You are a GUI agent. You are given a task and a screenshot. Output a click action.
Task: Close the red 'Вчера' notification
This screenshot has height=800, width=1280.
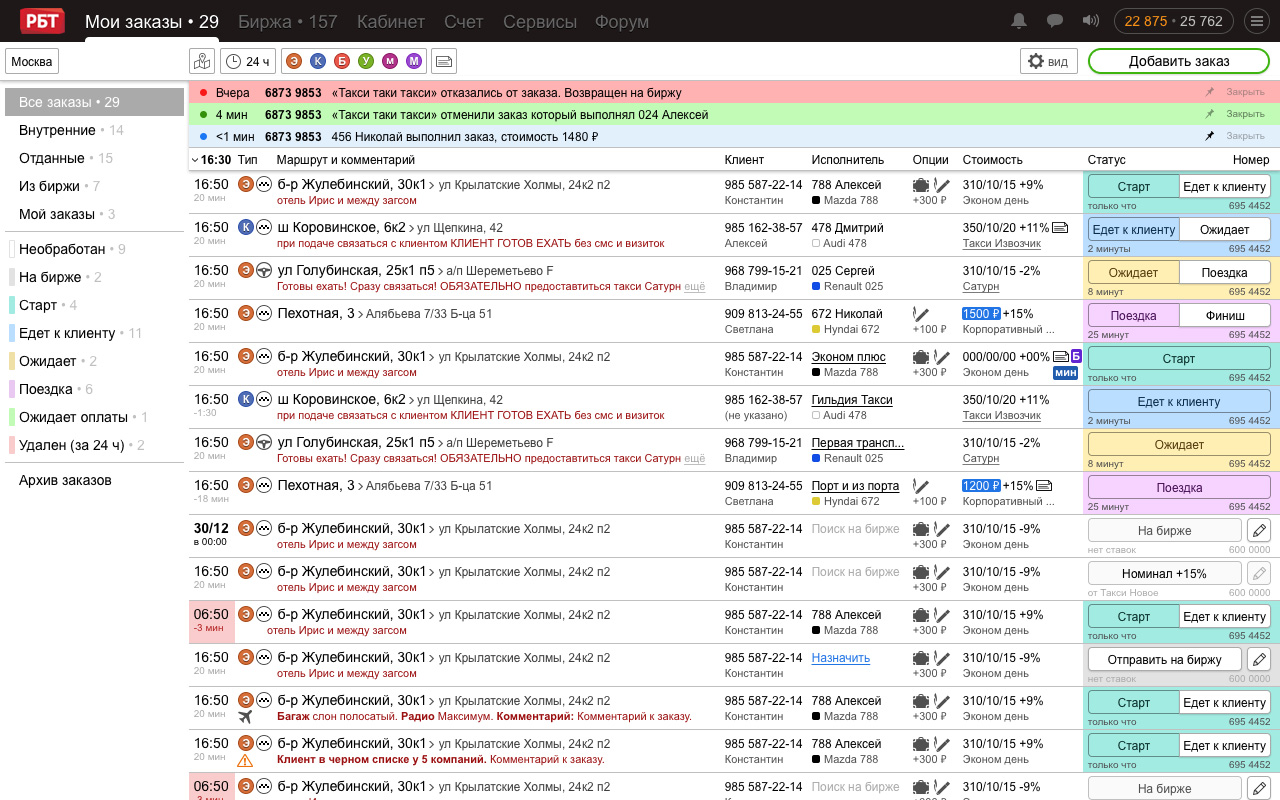point(1245,92)
